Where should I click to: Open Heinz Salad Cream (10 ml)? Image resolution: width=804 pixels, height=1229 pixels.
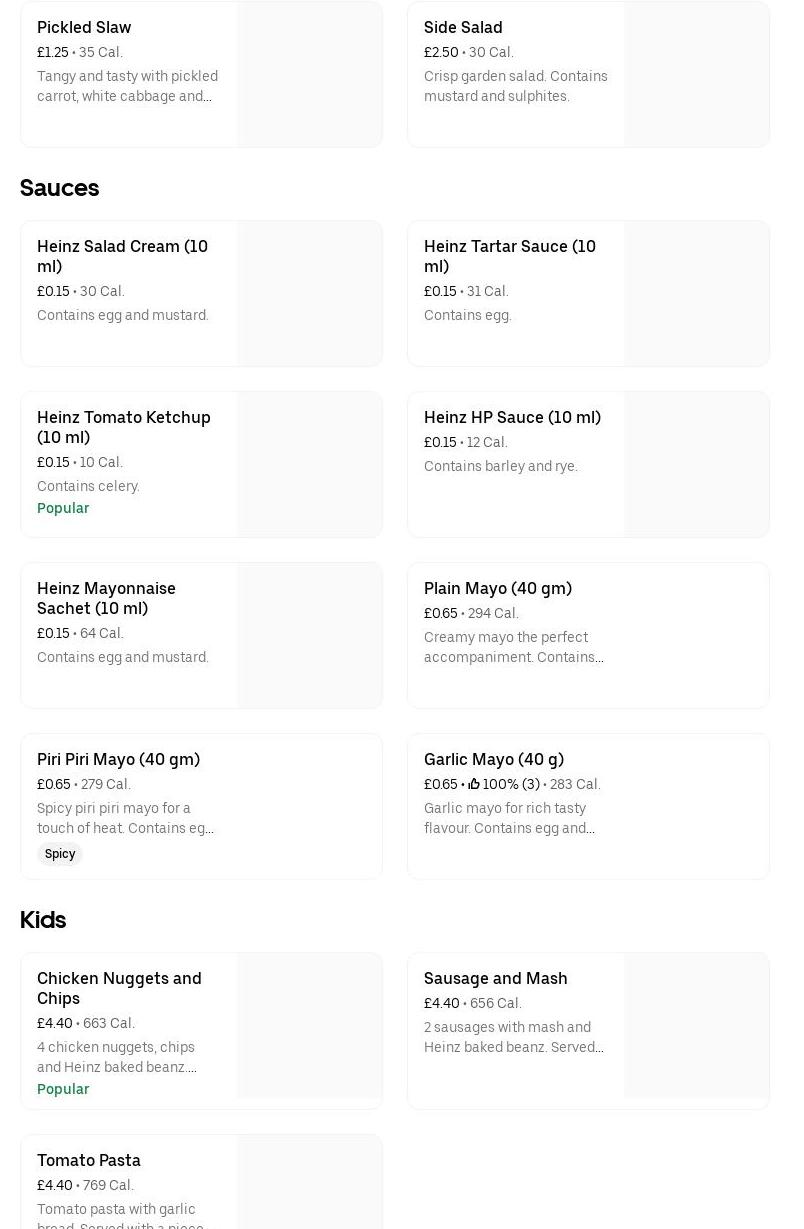[x=122, y=256]
